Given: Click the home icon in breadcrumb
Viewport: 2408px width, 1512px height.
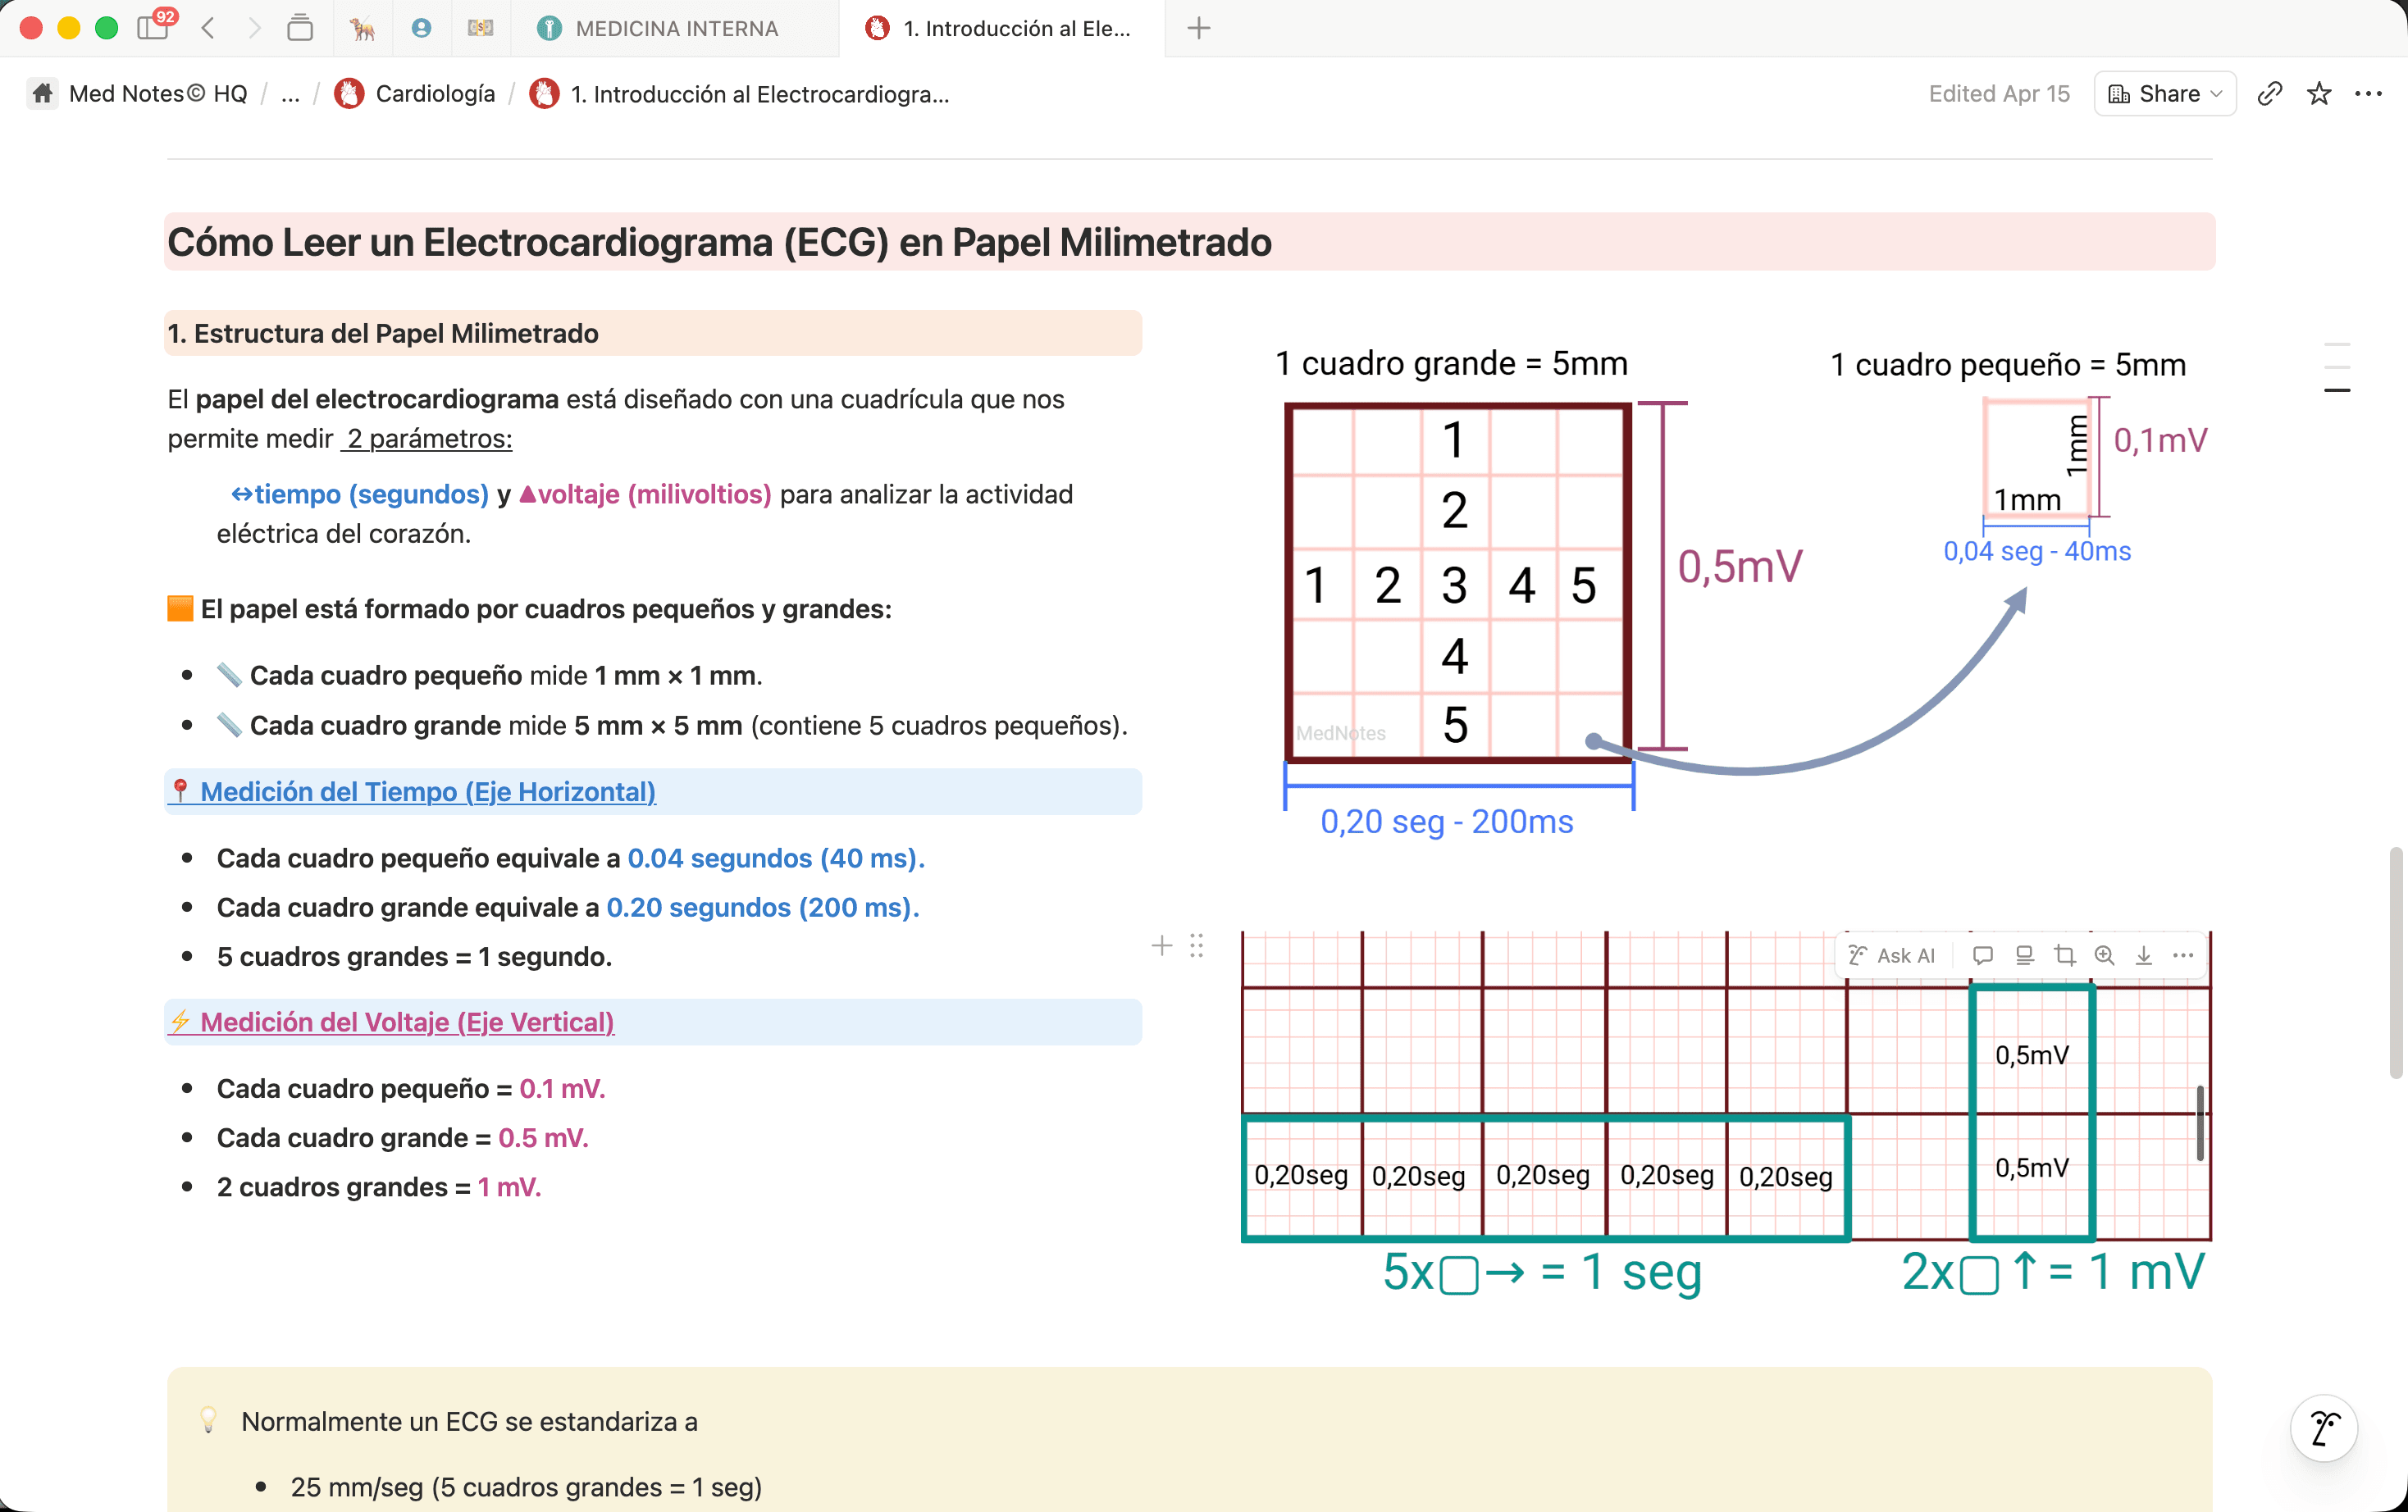Looking at the screenshot, I should (x=43, y=94).
